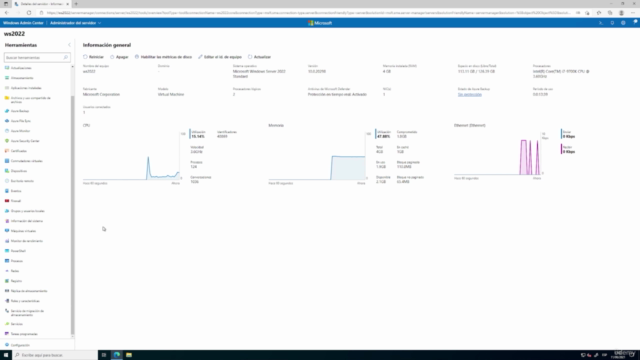Open the browser more options menu
This screenshot has height=360, width=640.
coord(633,13)
